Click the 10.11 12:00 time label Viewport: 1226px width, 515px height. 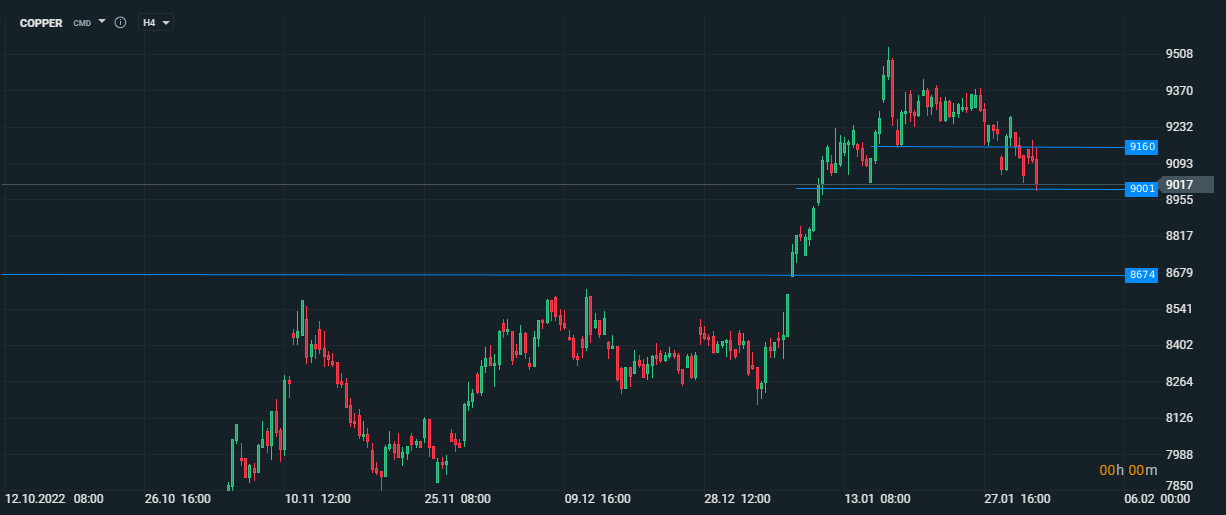pos(317,498)
